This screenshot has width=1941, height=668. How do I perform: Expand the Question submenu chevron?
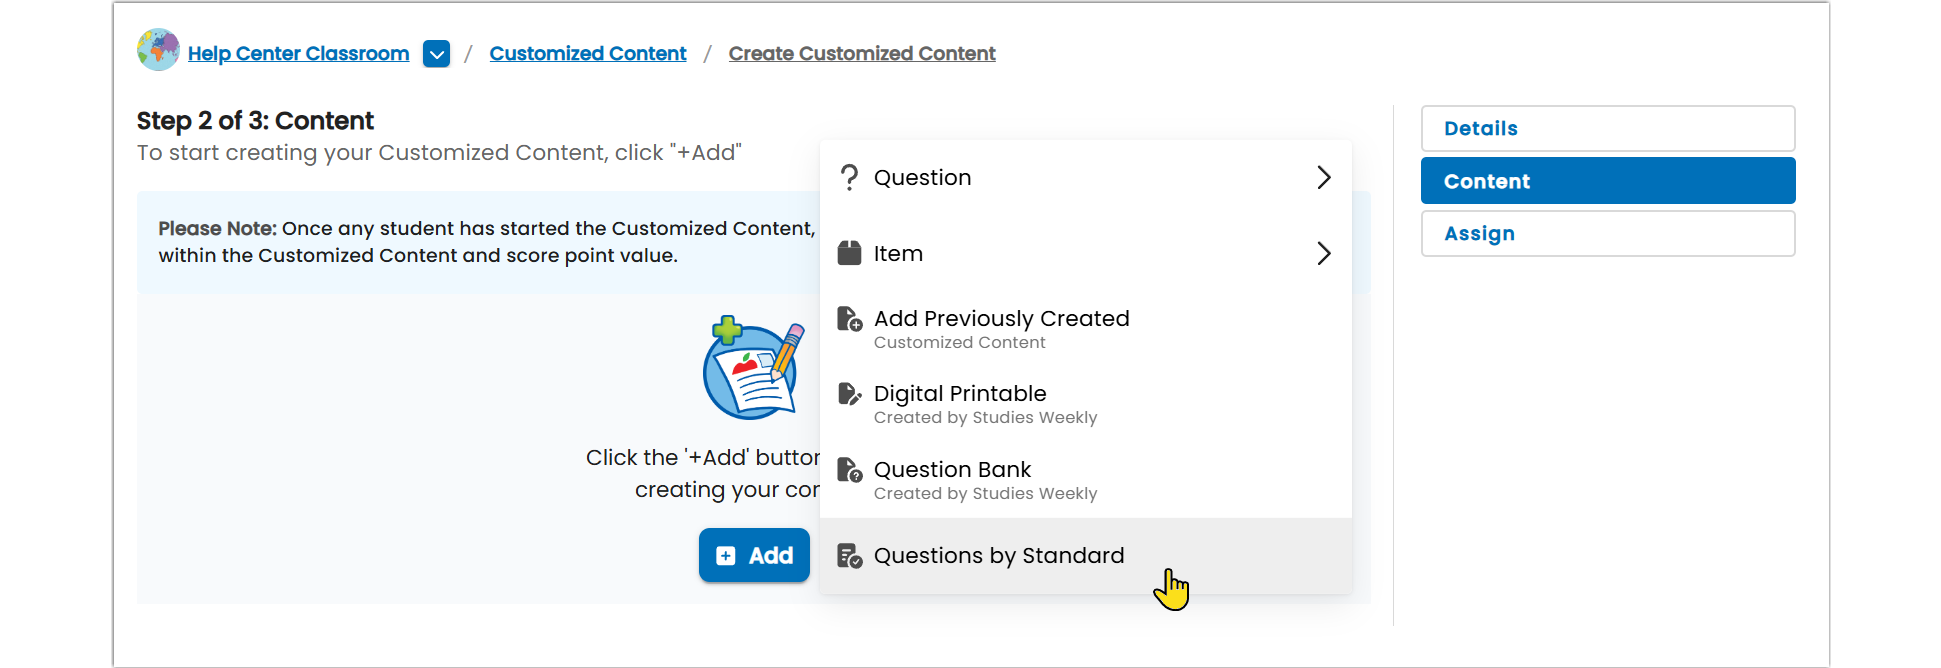pyautogui.click(x=1324, y=178)
